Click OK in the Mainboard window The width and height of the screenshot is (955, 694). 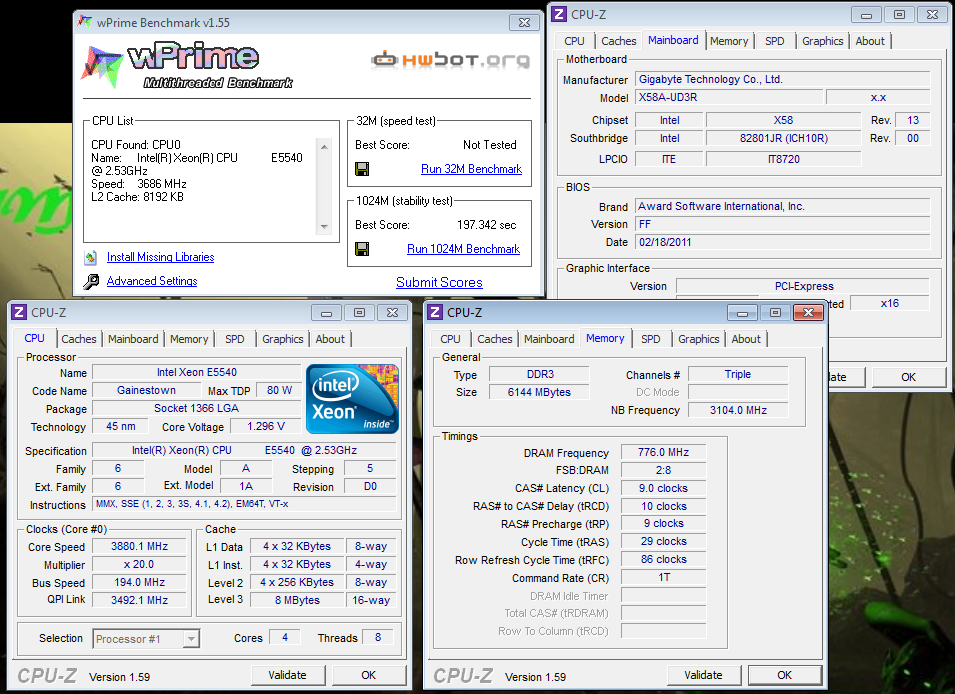[908, 377]
